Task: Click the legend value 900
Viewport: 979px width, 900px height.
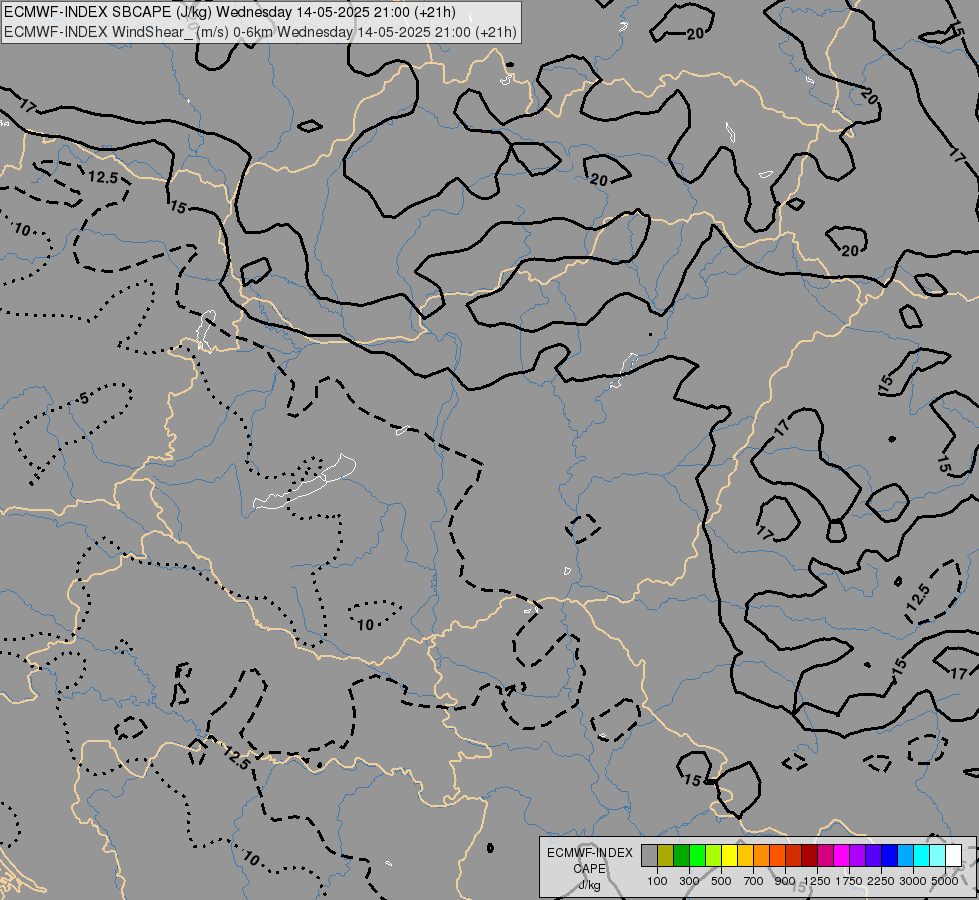Action: (785, 881)
